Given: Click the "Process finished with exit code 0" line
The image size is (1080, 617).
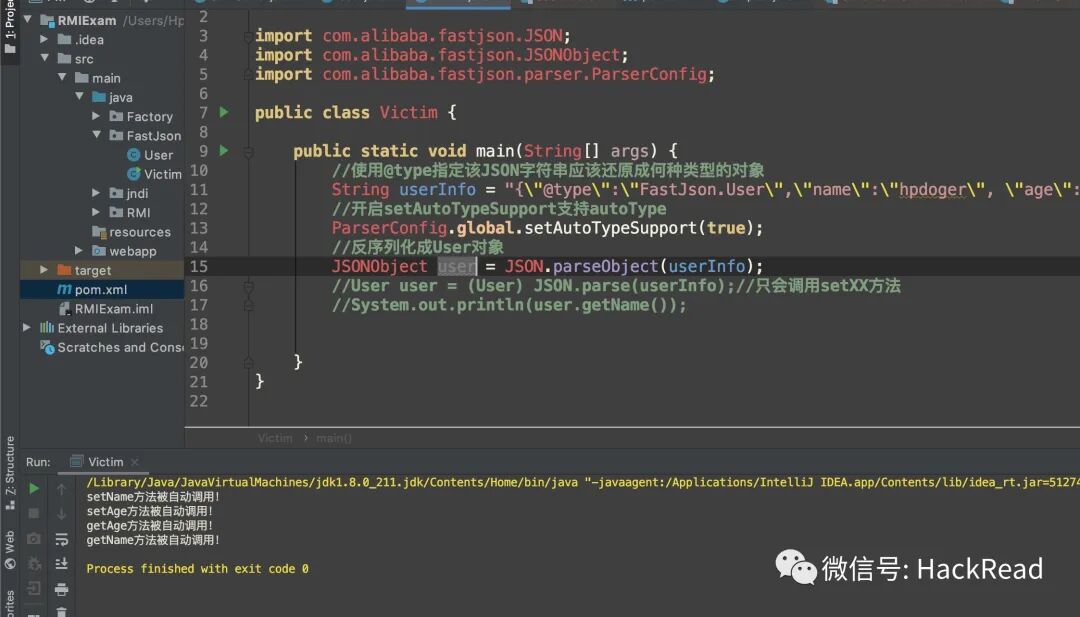Looking at the screenshot, I should pos(197,569).
